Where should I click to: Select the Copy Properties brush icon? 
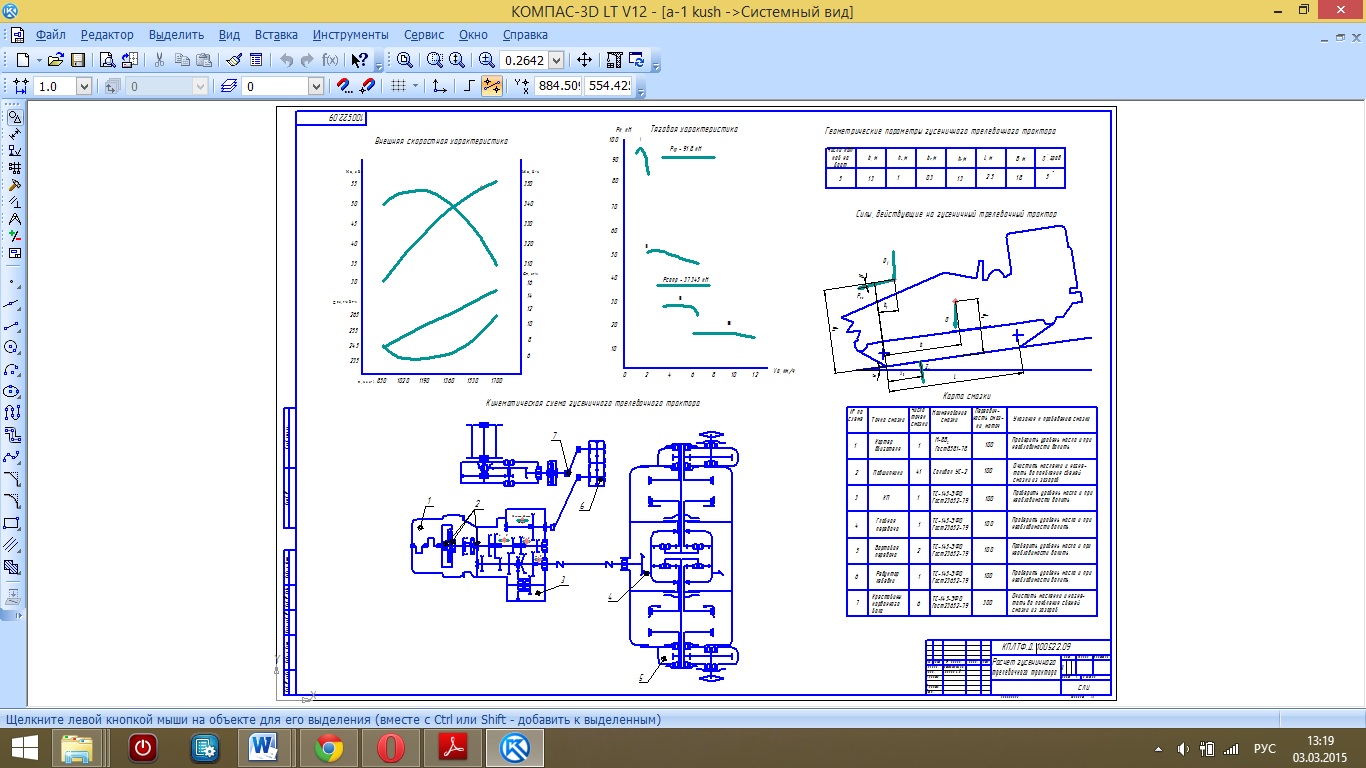click(233, 60)
